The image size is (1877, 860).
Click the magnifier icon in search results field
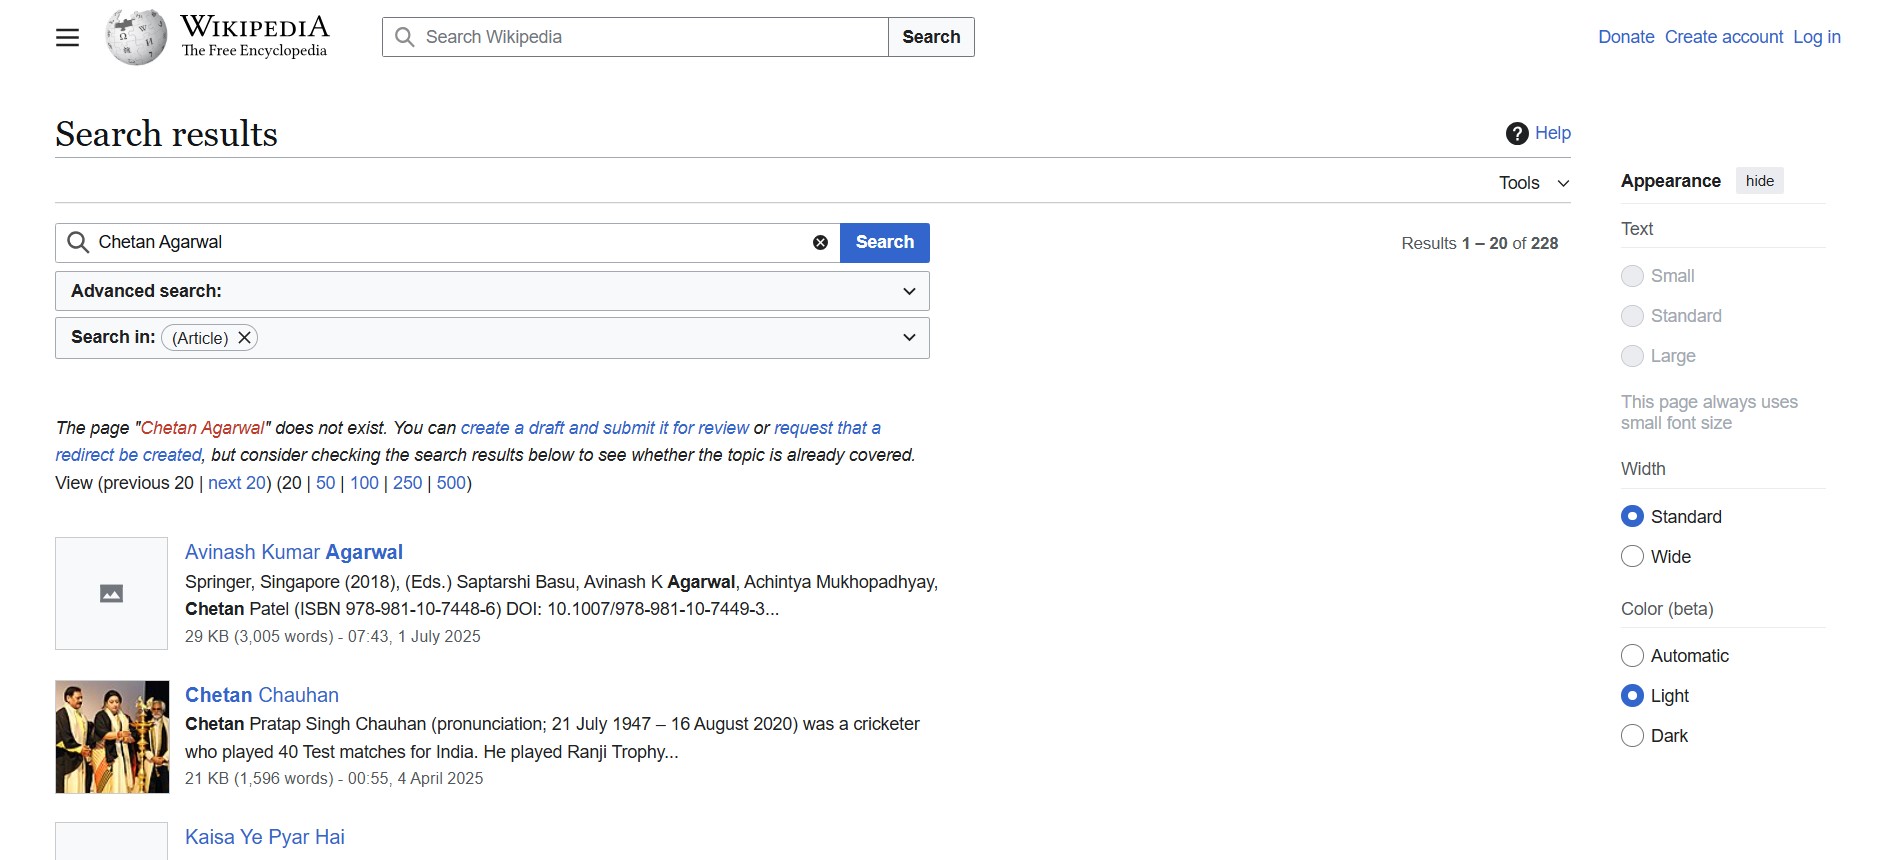[x=78, y=243]
